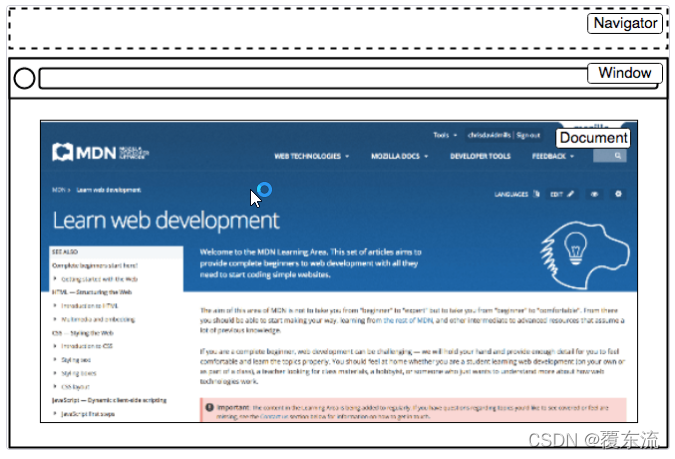Image resolution: width=675 pixels, height=459 pixels.
Task: Click the round button left of the address bar
Action: point(24,78)
